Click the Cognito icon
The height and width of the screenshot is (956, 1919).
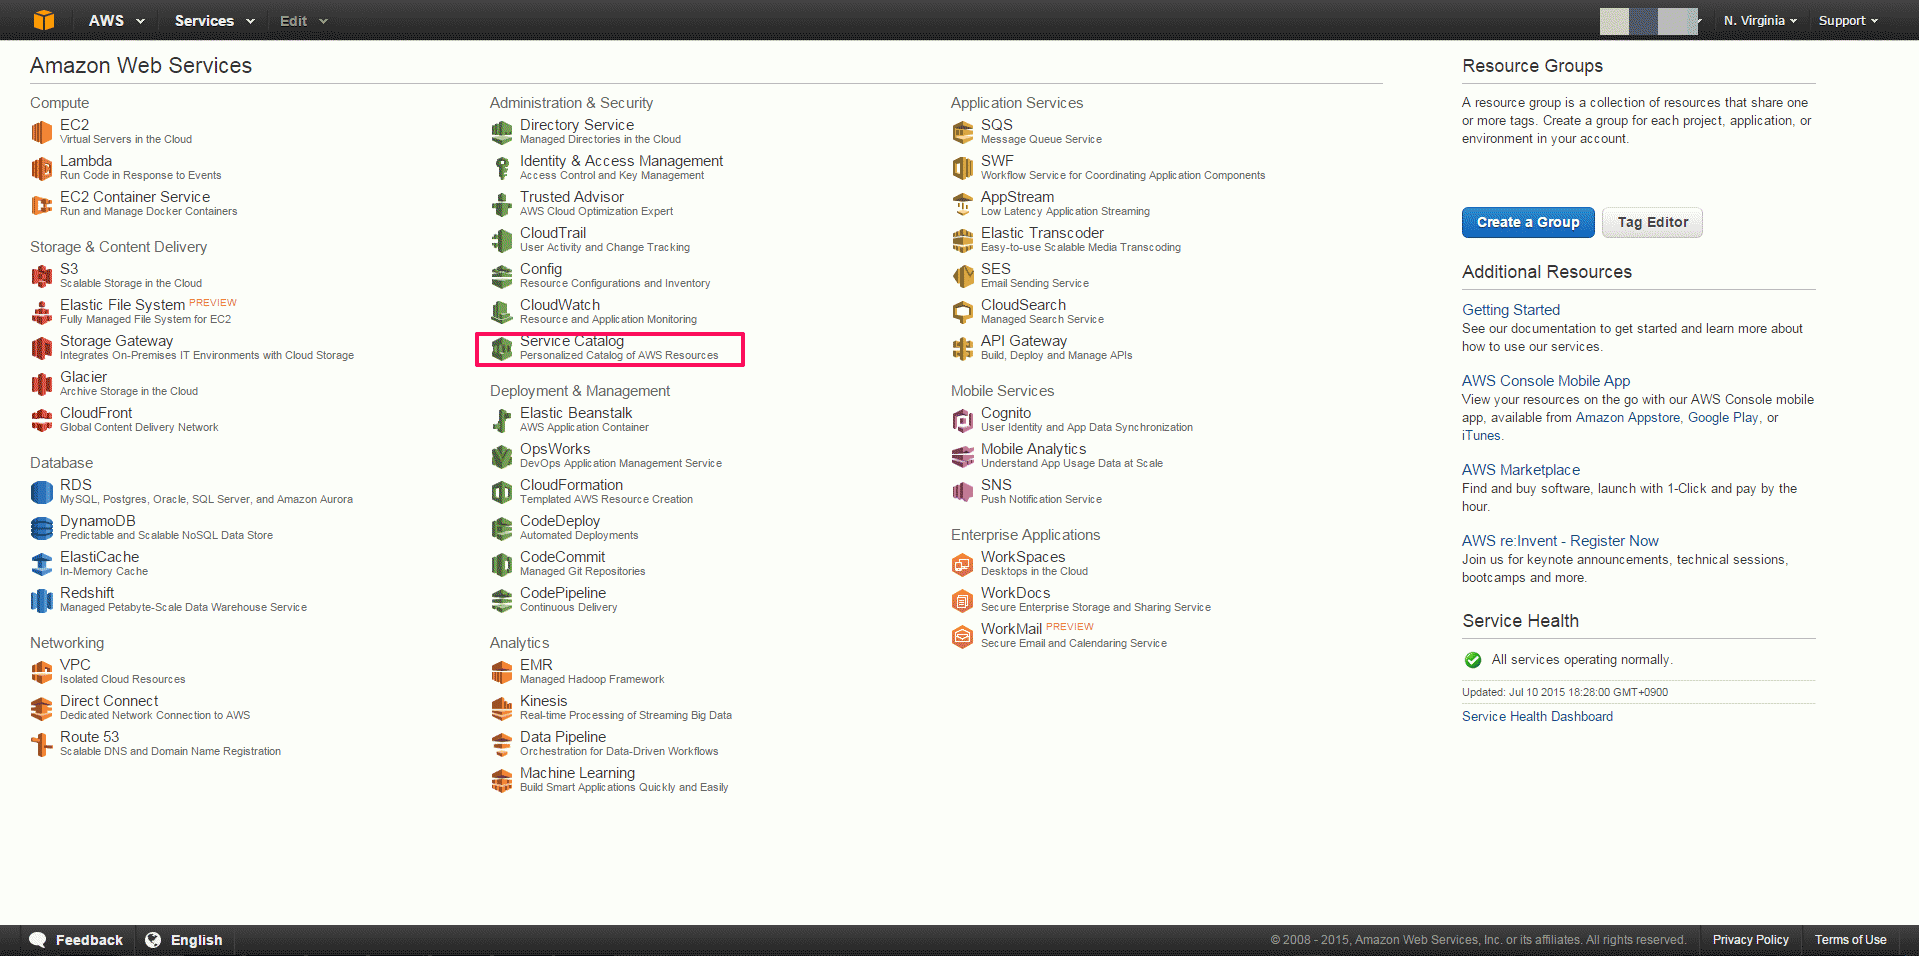tap(963, 420)
